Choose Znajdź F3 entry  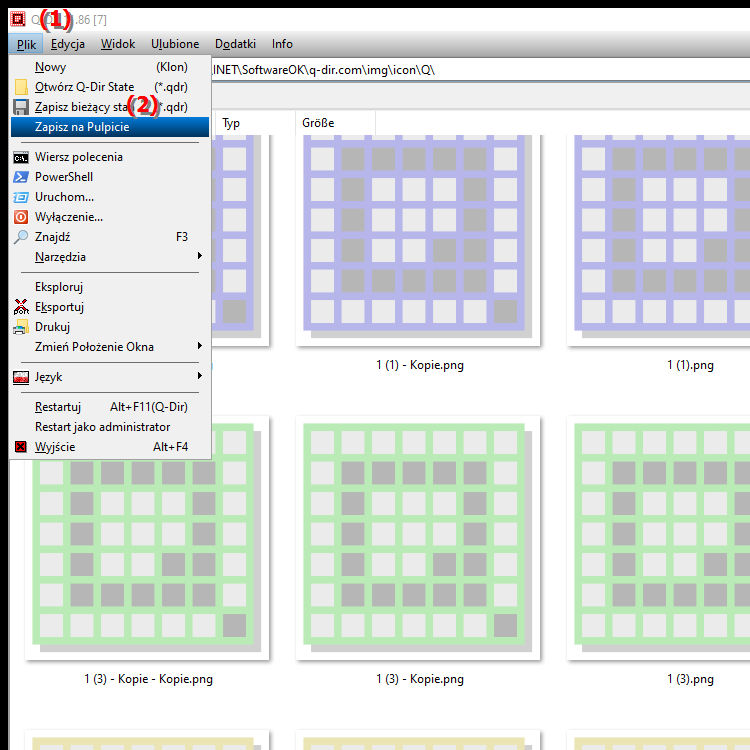(x=110, y=237)
